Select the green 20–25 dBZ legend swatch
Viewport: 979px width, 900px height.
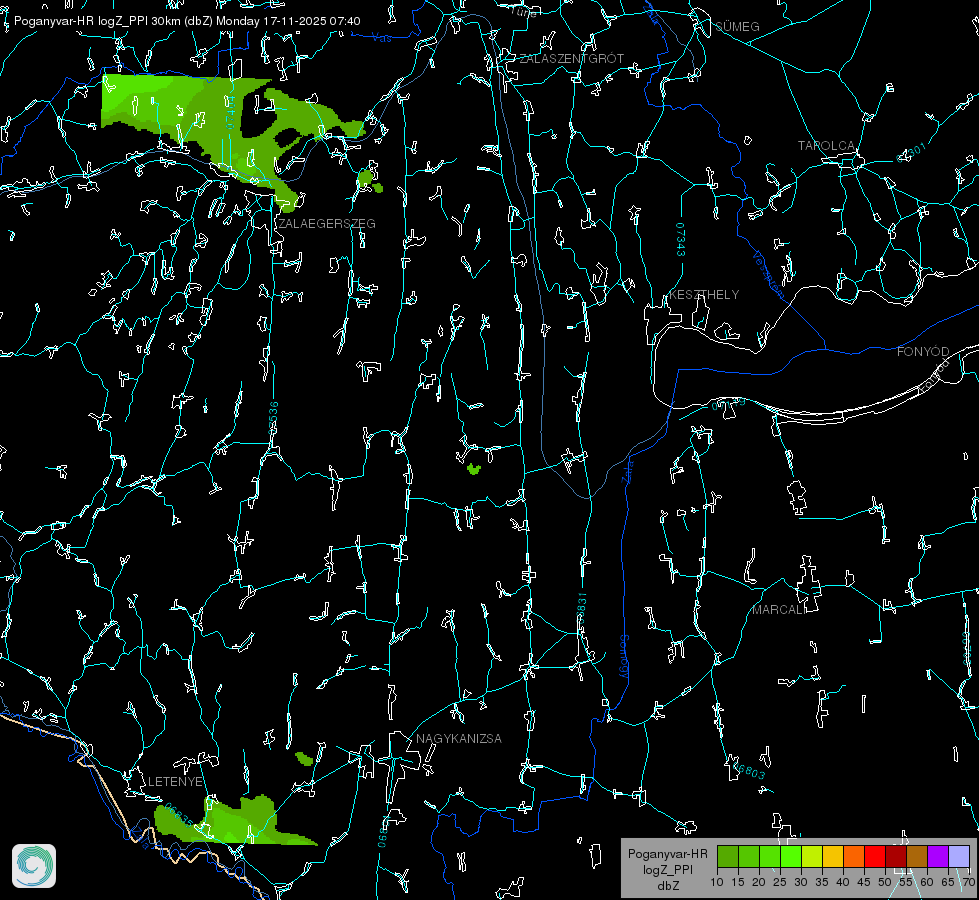770,856
